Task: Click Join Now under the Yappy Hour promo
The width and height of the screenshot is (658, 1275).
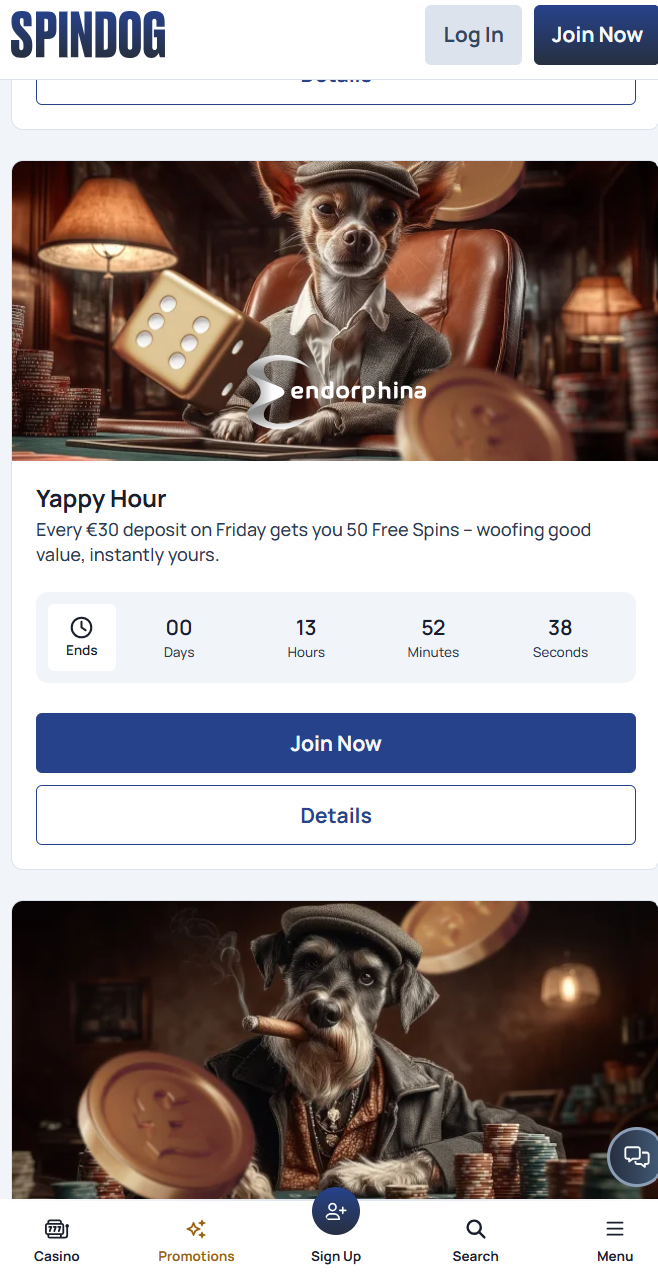Action: click(336, 743)
